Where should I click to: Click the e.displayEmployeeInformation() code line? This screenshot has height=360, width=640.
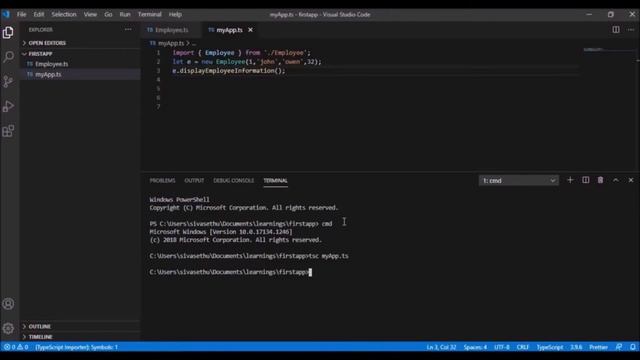point(229,71)
